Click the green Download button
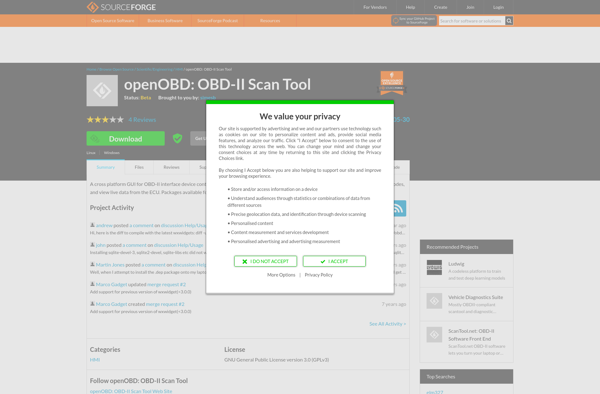Screen dimensions: 600x394 pyautogui.click(x=126, y=138)
